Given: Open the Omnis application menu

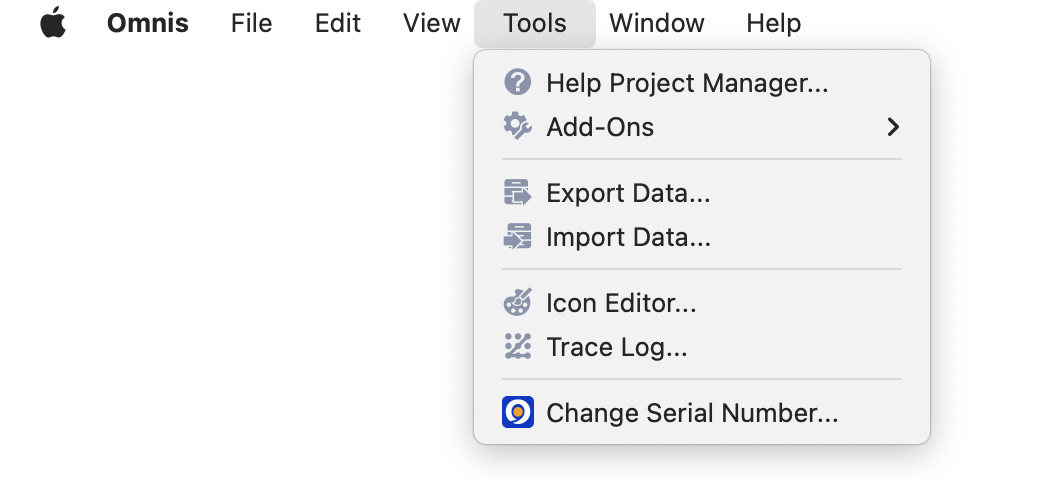Looking at the screenshot, I should pos(147,24).
